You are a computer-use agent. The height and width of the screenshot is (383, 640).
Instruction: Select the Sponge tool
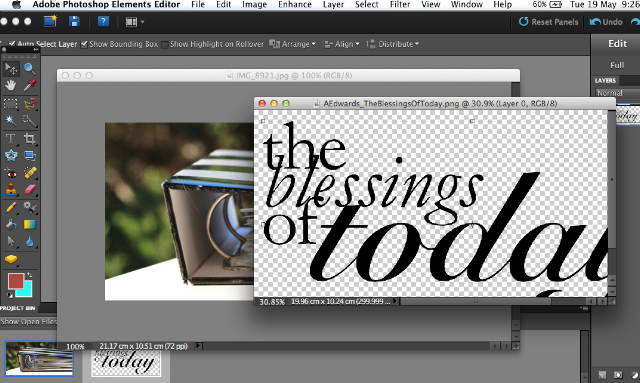click(x=11, y=259)
